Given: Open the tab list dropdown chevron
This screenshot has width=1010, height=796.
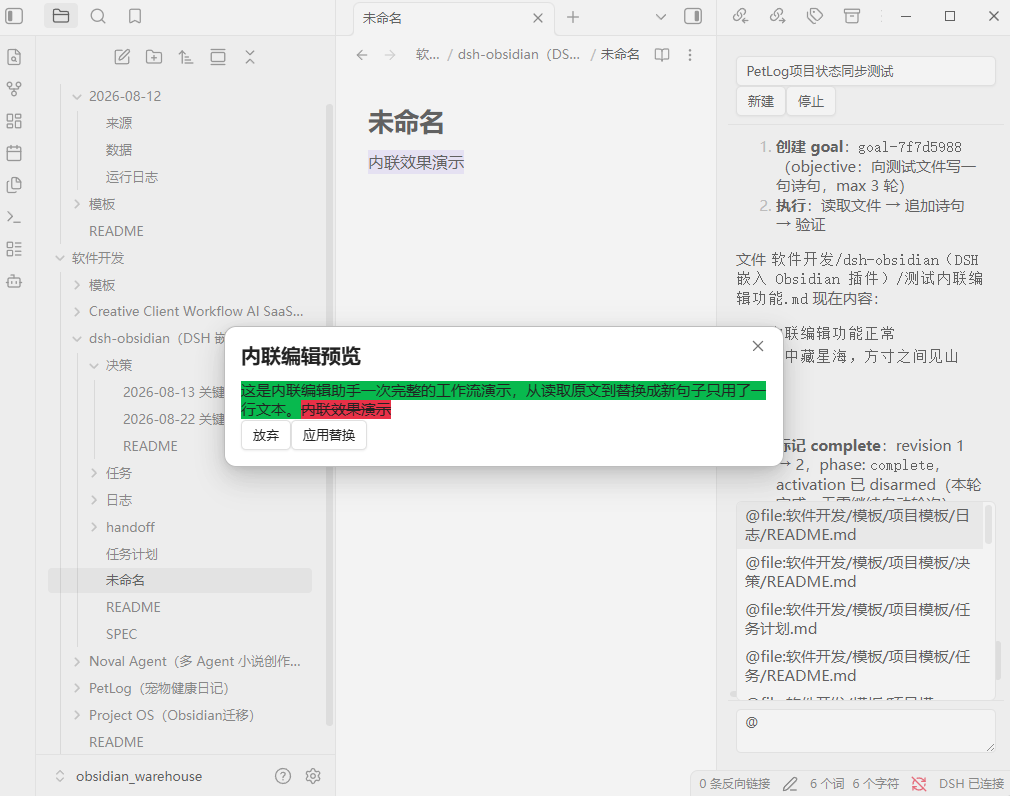Looking at the screenshot, I should pyautogui.click(x=661, y=17).
